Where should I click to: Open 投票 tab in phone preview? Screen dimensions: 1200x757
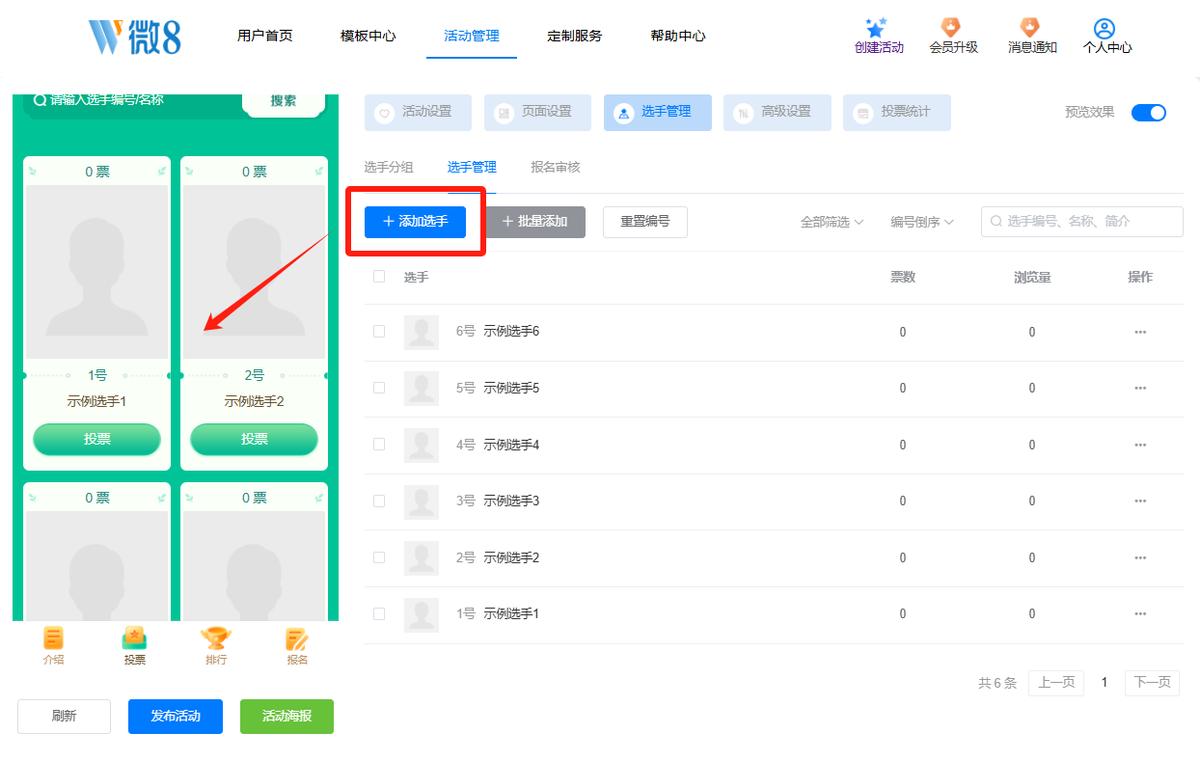click(x=134, y=646)
